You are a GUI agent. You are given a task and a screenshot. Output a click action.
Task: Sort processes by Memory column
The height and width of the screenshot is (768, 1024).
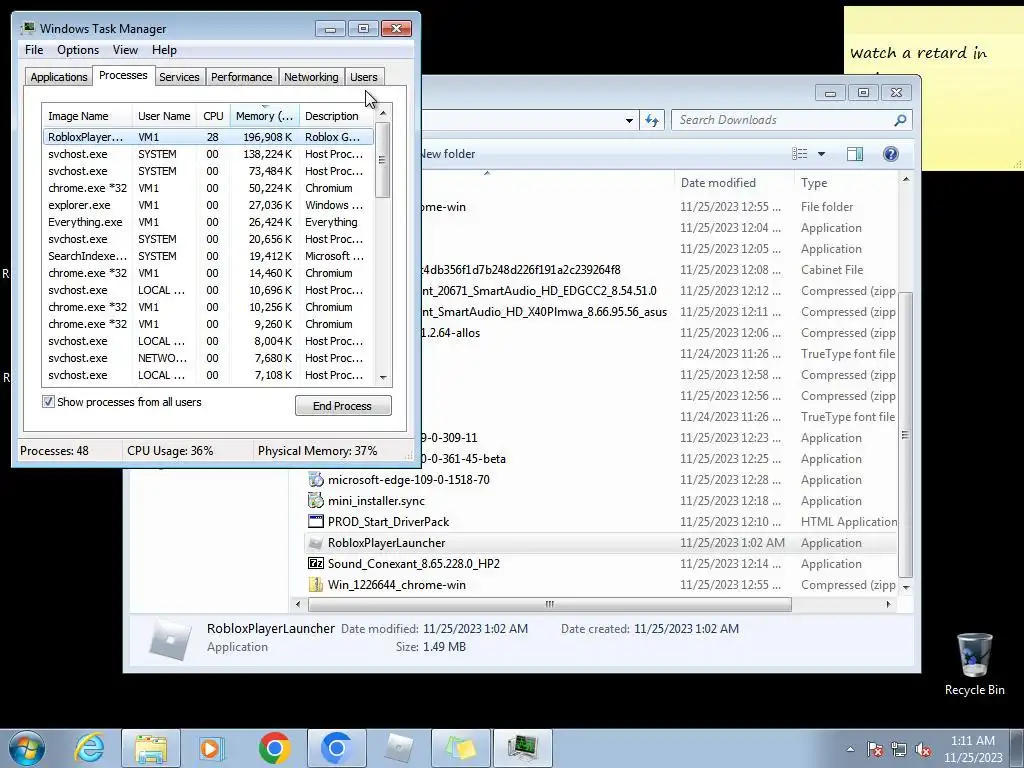click(x=264, y=116)
